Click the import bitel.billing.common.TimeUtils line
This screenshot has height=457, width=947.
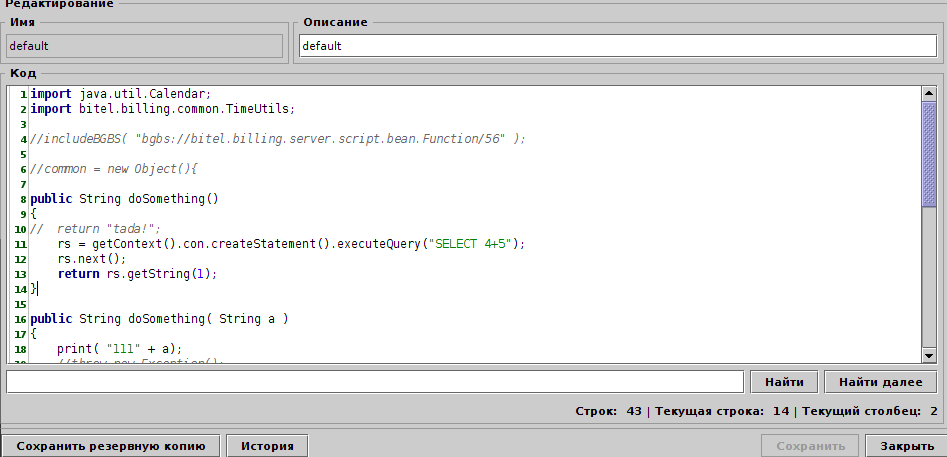pyautogui.click(x=162, y=109)
